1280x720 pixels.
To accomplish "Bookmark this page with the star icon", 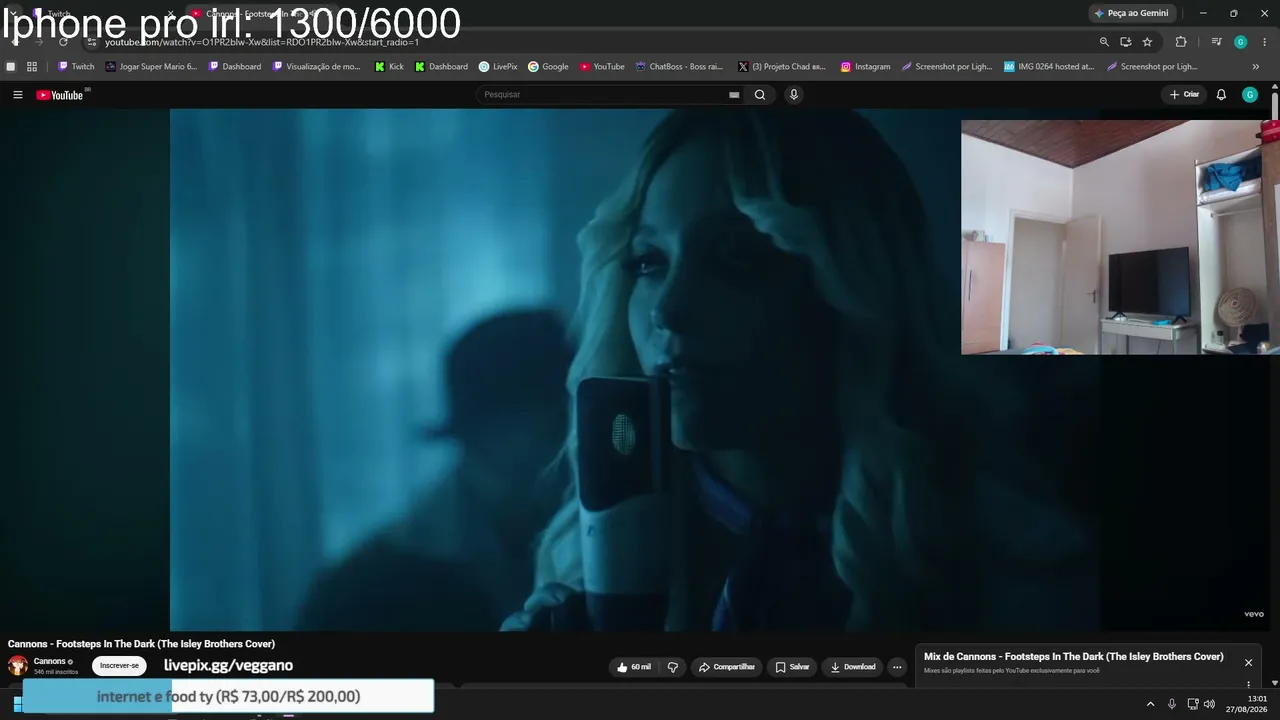I will (1147, 42).
